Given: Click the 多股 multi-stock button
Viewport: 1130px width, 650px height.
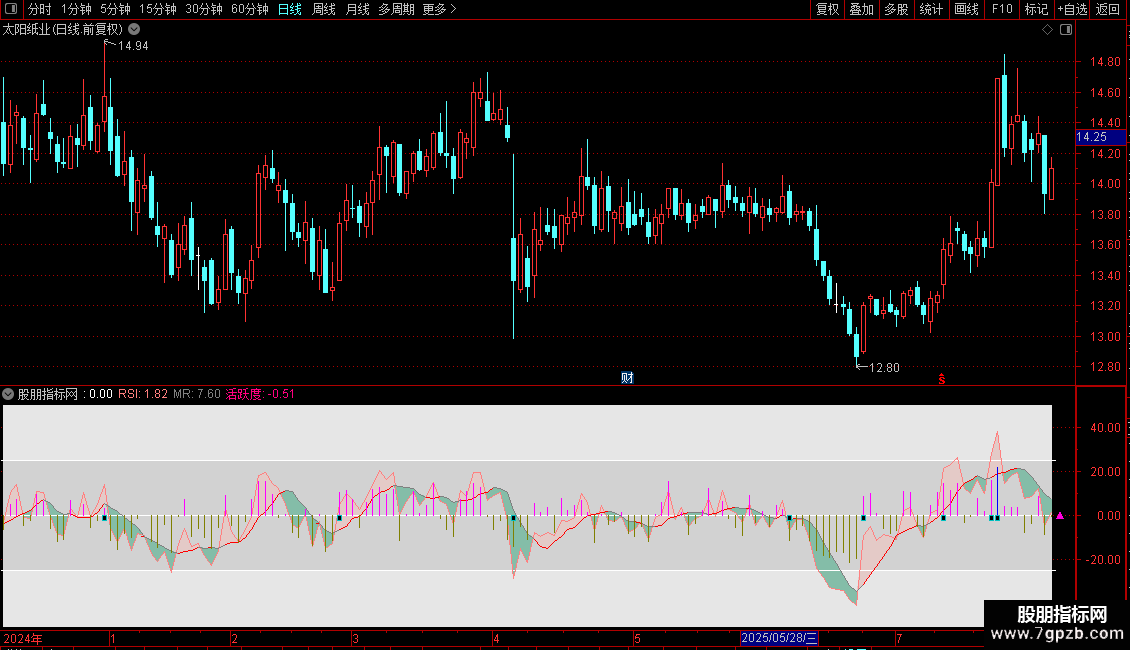Looking at the screenshot, I should tap(896, 9).
